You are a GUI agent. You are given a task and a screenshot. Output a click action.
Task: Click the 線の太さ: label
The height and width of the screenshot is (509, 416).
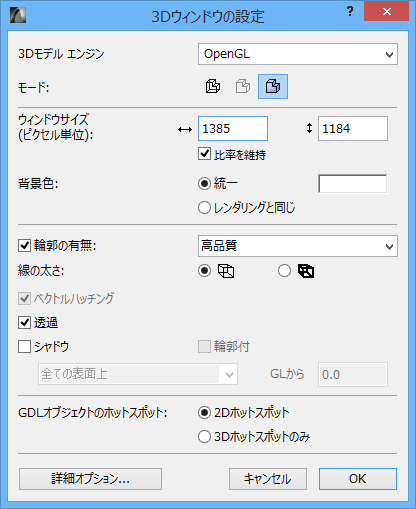41,271
